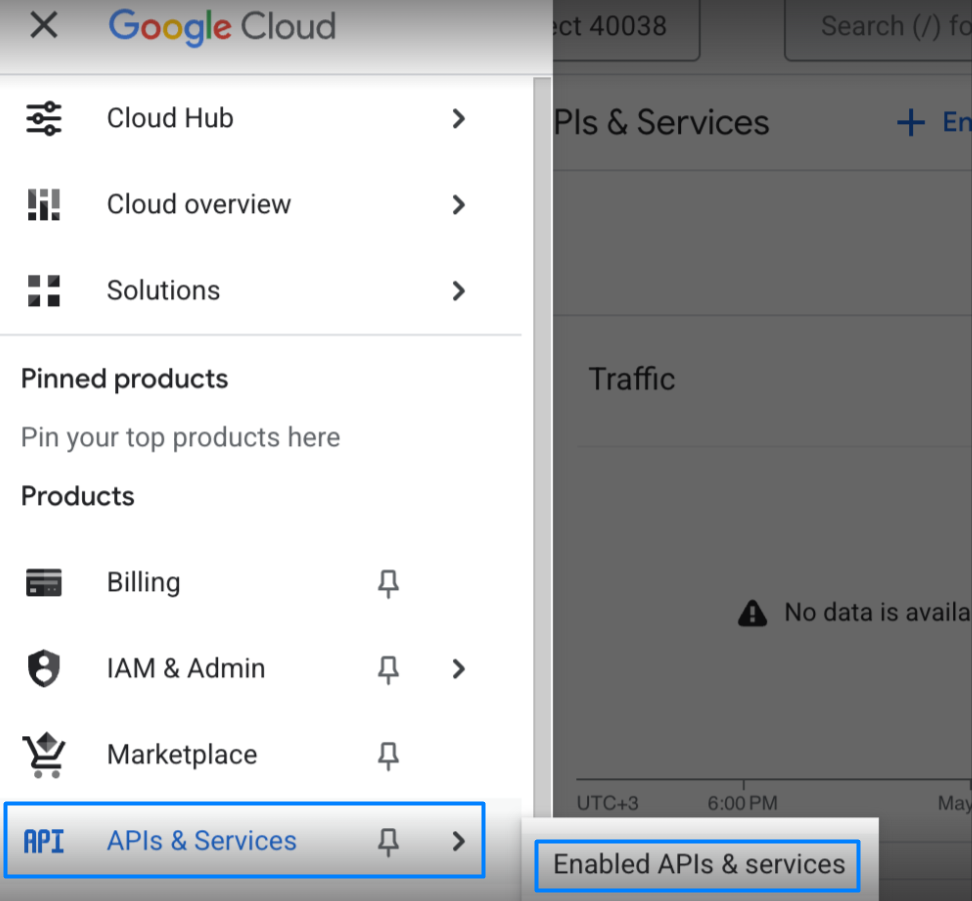
Task: Click the Billing credit card icon
Action: 43,582
